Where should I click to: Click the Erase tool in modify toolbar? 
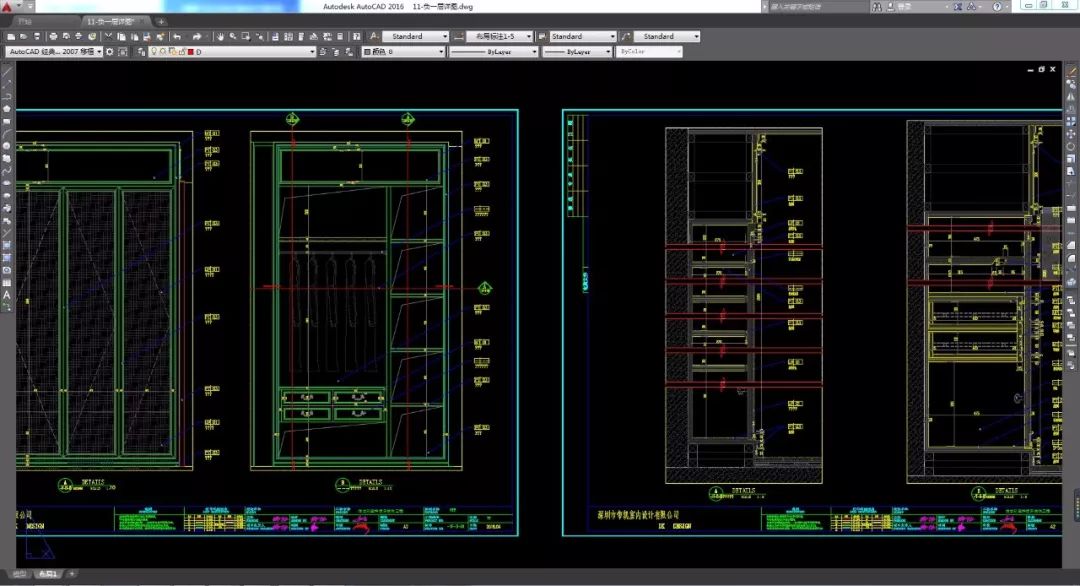pos(1071,72)
